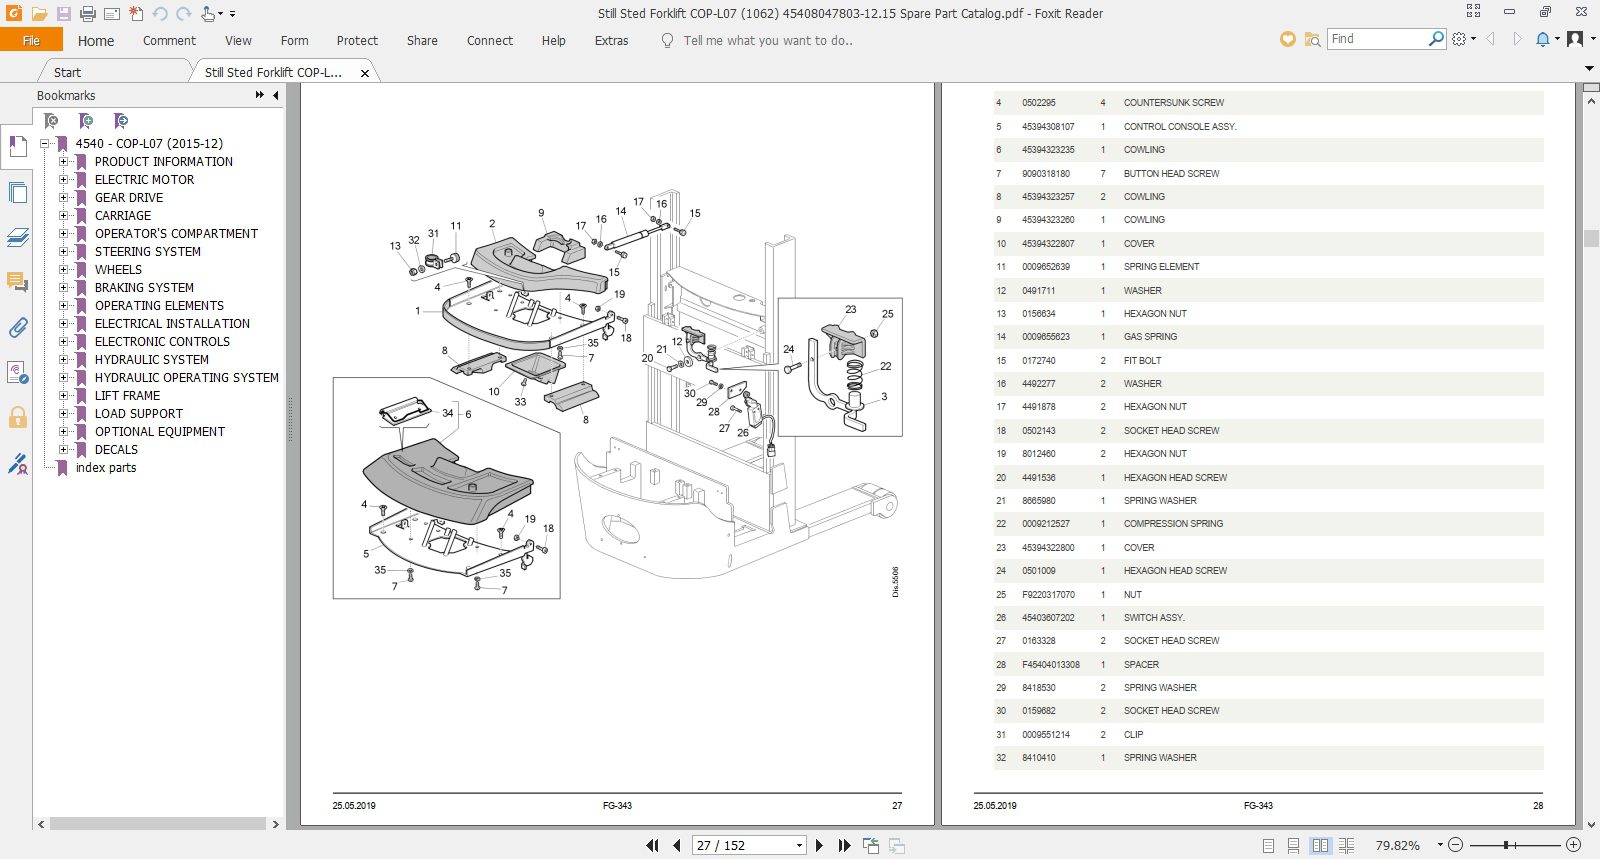The image size is (1600, 859).
Task: Go to the next page arrow
Action: click(819, 846)
